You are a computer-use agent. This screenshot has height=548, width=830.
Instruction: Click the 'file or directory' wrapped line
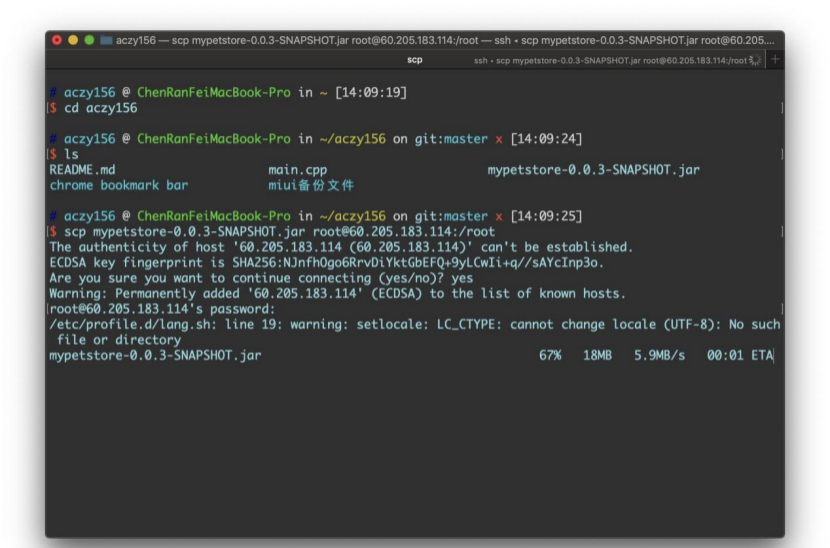click(119, 340)
